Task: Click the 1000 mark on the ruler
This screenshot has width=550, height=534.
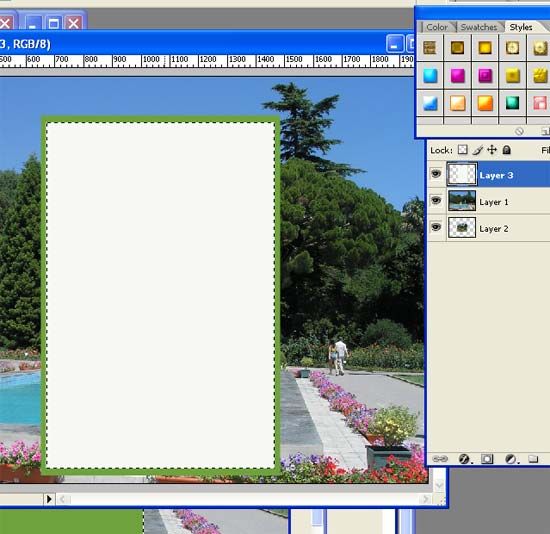Action: click(151, 59)
